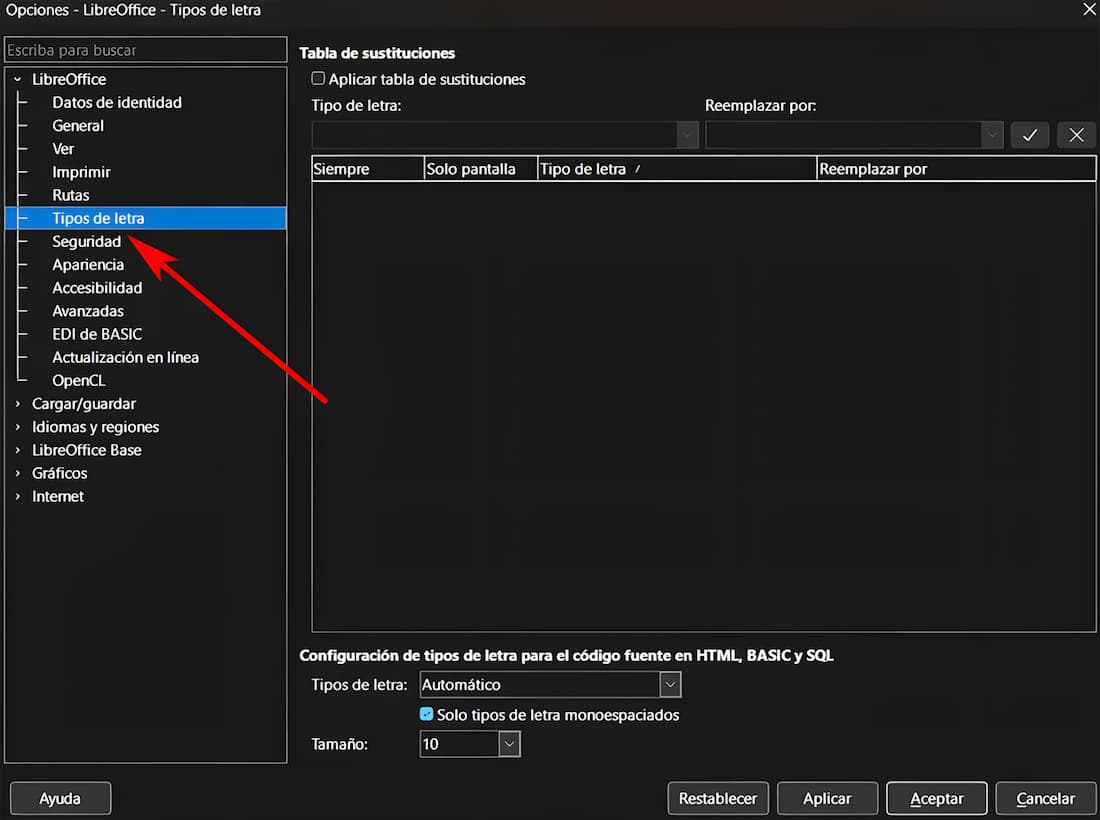Screen dimensions: 1100x820
Task: Sort by Siempre column header
Action: pos(367,169)
